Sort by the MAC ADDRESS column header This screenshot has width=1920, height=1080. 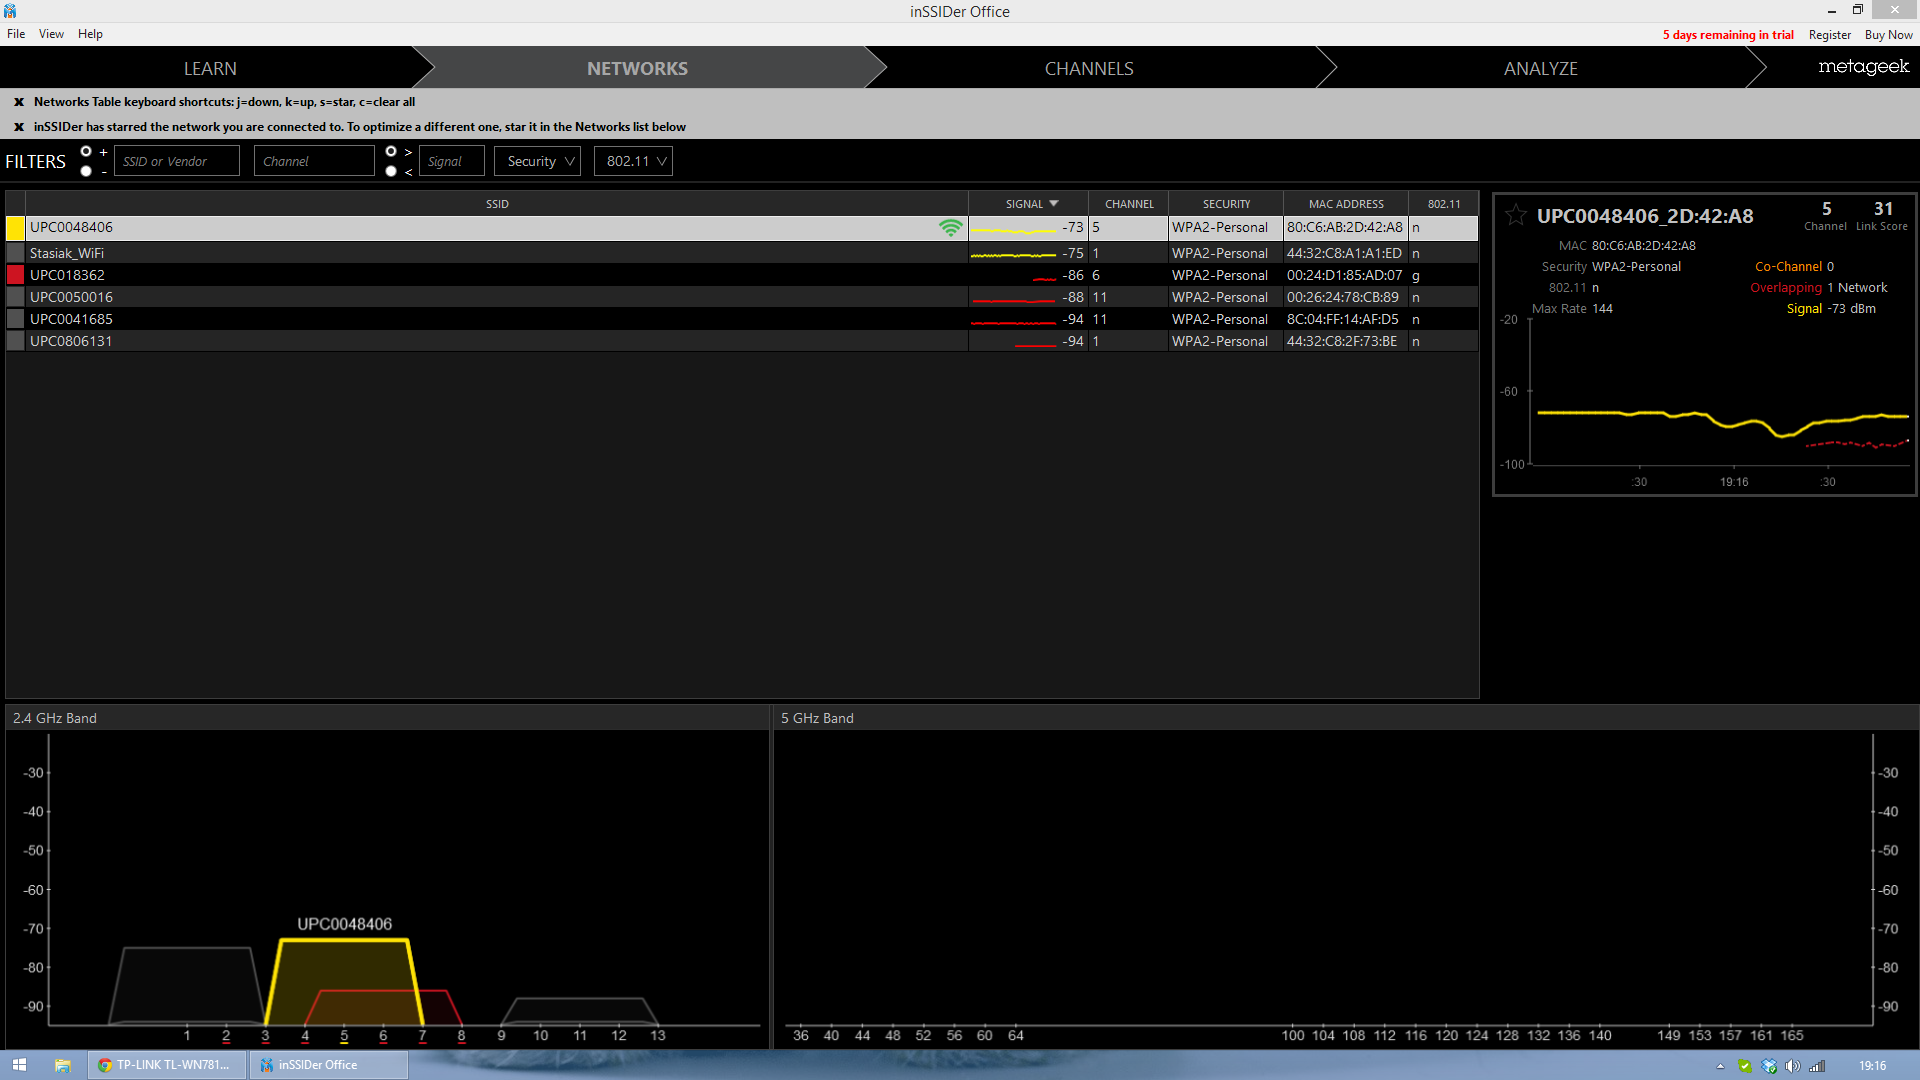pos(1346,204)
